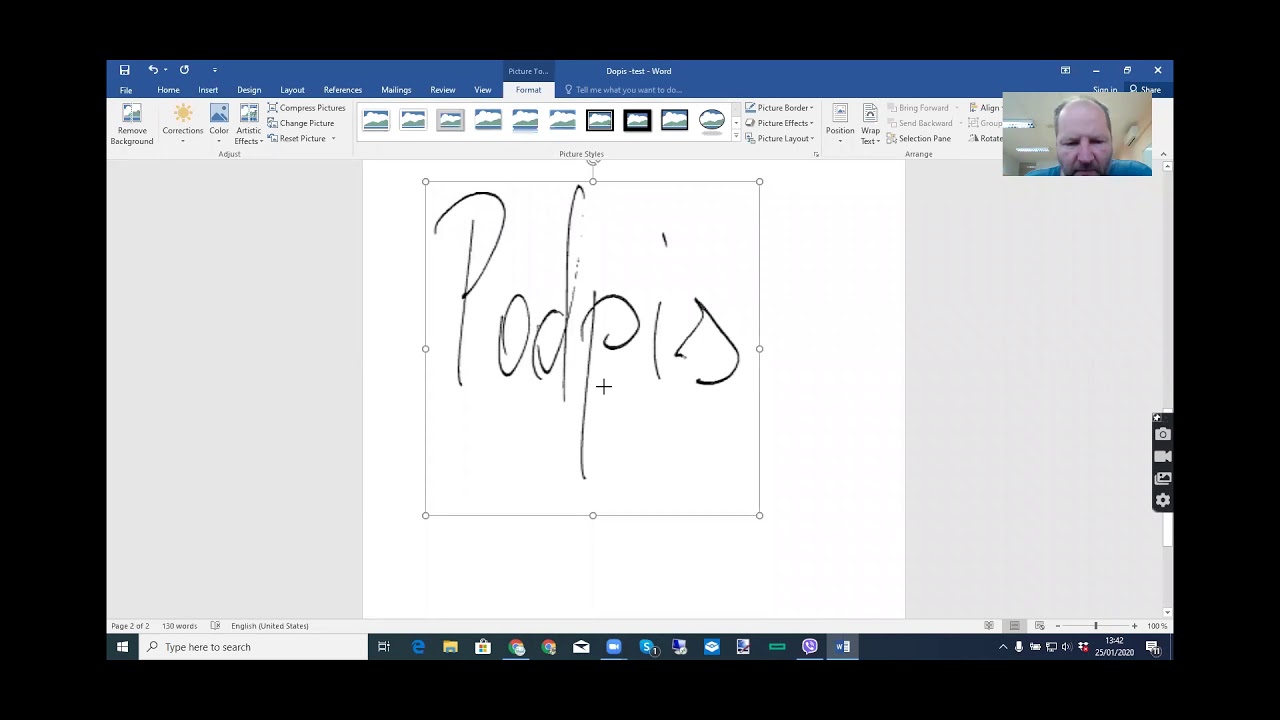1280x720 pixels.
Task: Click the zoom out minus button
Action: [1058, 626]
